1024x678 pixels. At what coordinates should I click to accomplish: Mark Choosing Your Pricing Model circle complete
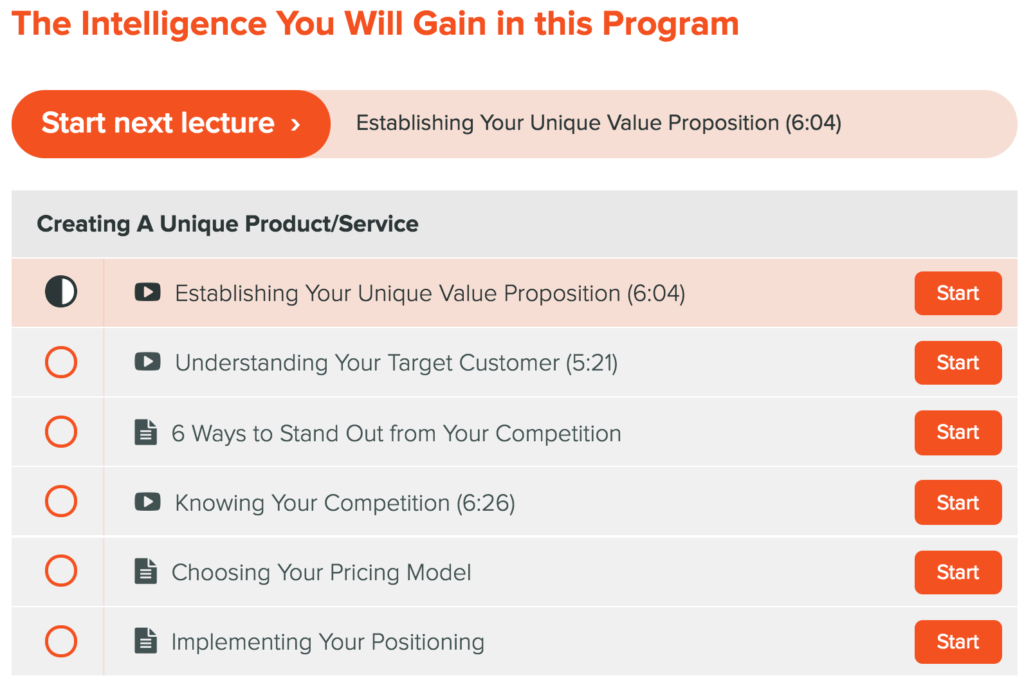pyautogui.click(x=61, y=571)
